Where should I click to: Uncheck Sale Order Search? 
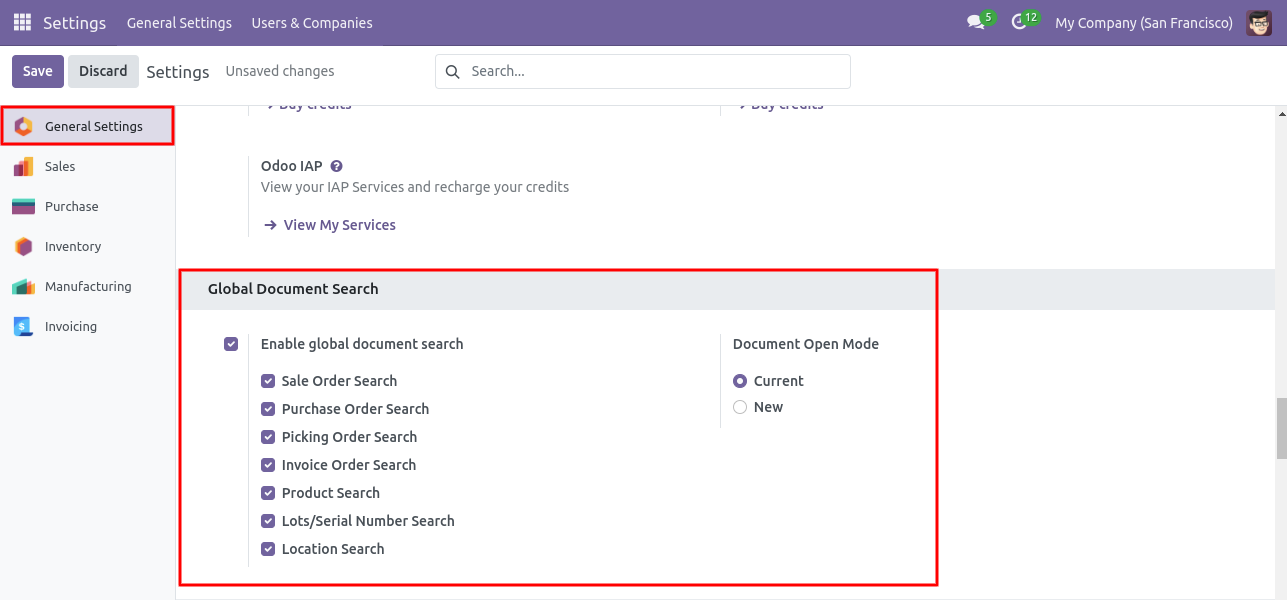(268, 381)
